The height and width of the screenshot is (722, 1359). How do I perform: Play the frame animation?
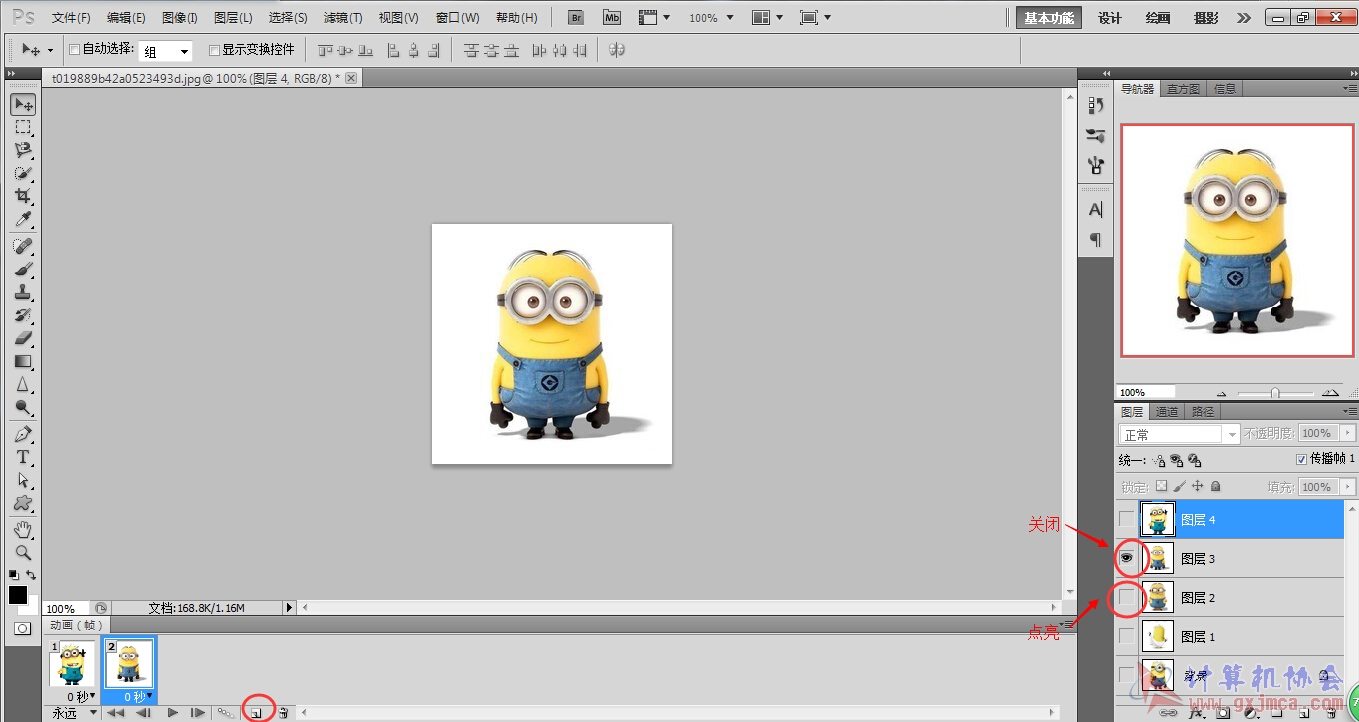click(x=172, y=712)
